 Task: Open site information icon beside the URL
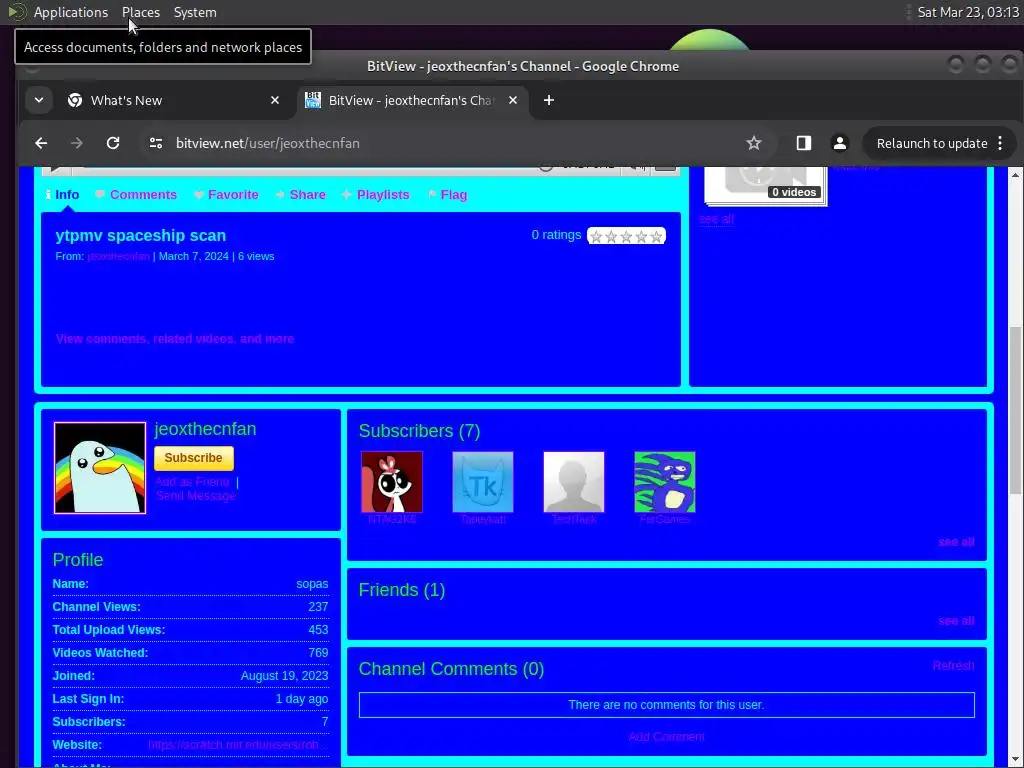coord(155,143)
